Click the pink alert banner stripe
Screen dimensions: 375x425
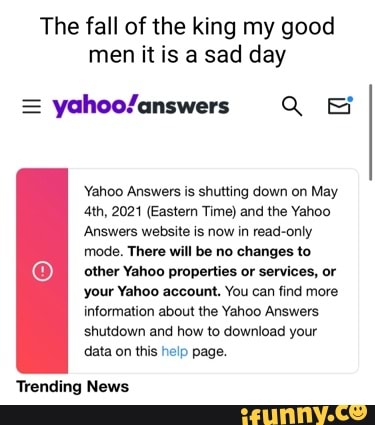point(42,271)
